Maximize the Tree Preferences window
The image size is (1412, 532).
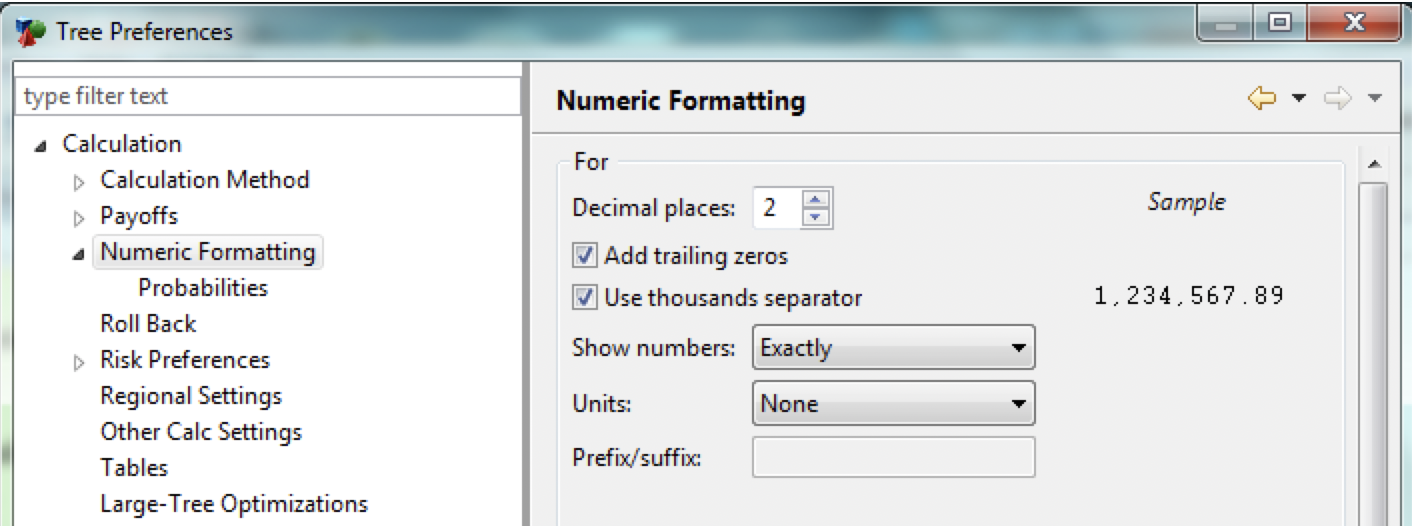point(1279,23)
